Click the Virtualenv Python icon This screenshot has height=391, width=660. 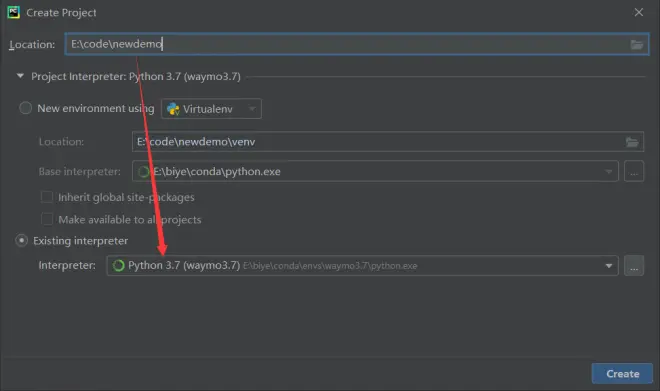pos(173,109)
